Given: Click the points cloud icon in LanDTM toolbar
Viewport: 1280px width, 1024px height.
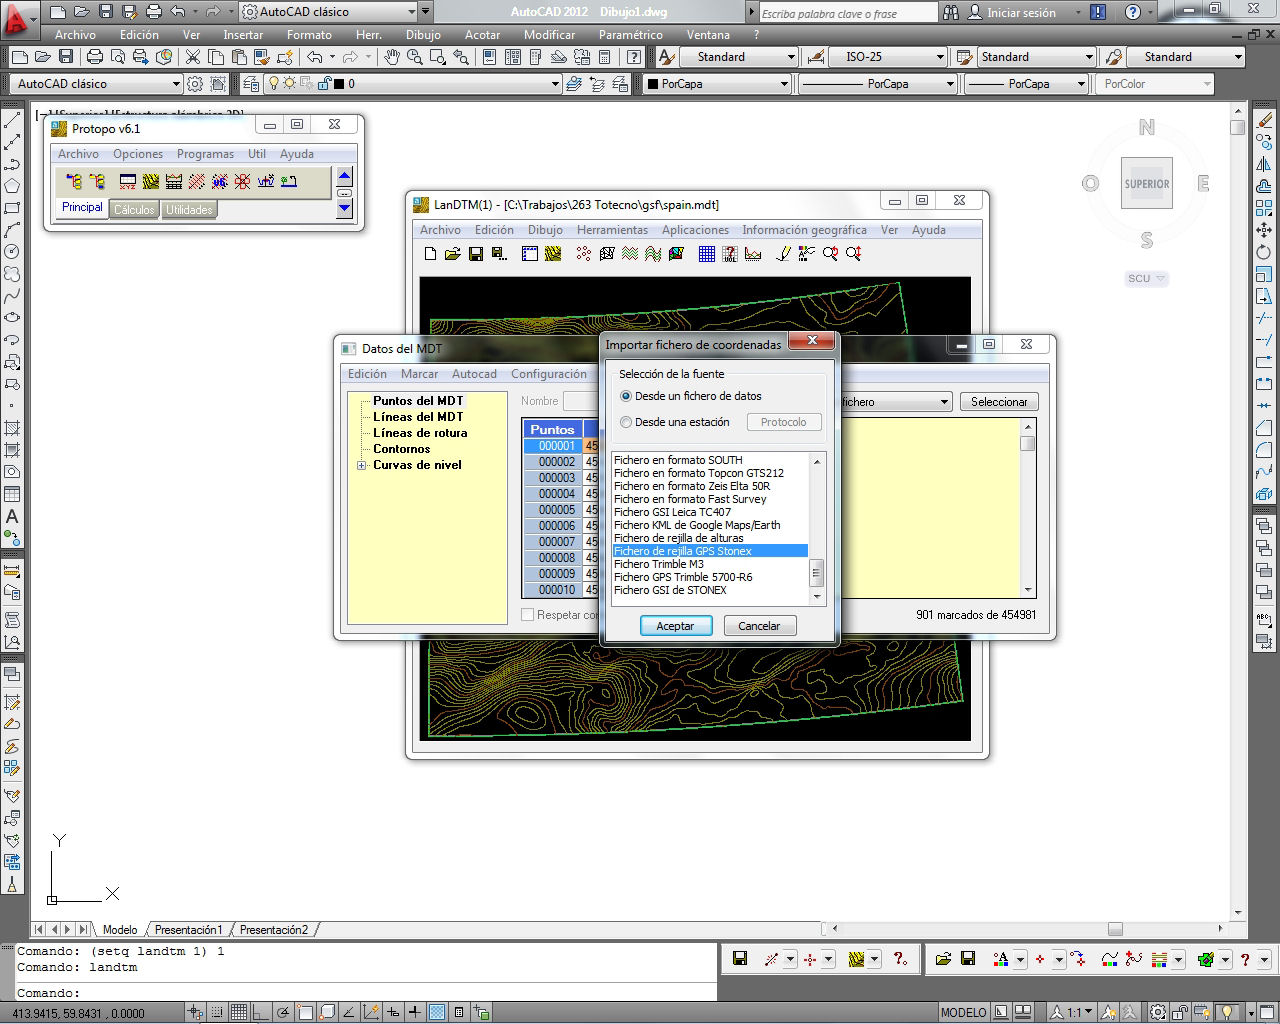Looking at the screenshot, I should [x=584, y=254].
